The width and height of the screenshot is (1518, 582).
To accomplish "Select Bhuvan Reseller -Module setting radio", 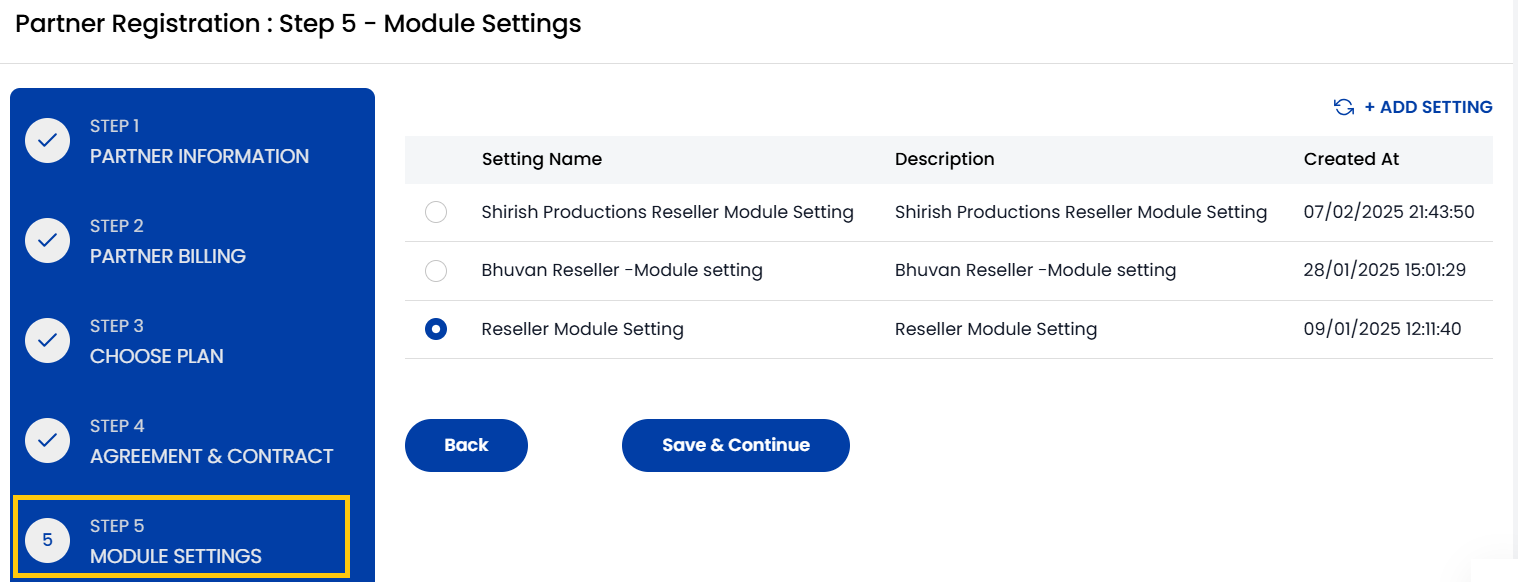I will point(436,270).
